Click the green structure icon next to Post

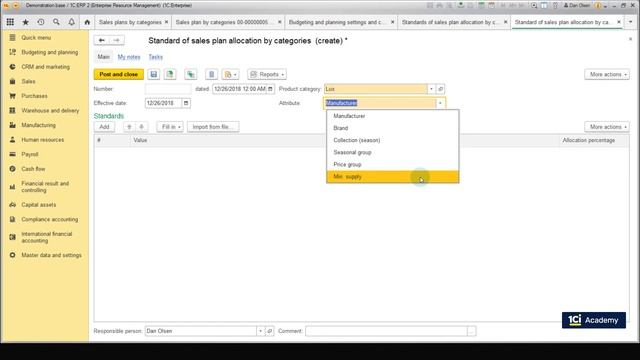tap(191, 74)
